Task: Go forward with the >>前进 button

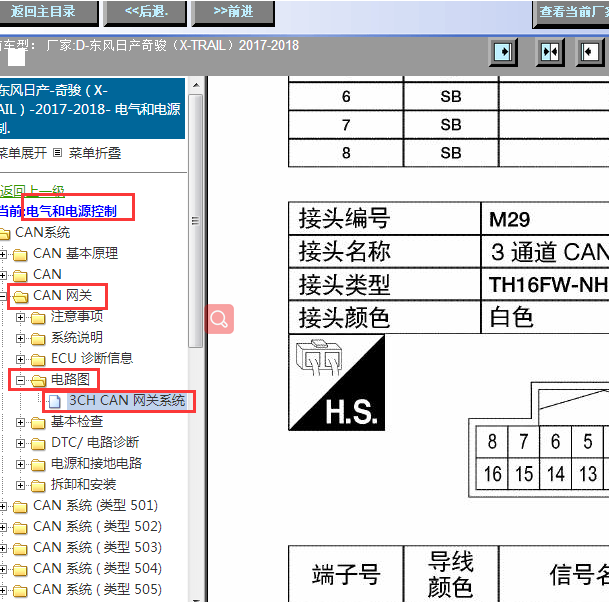Action: point(233,12)
